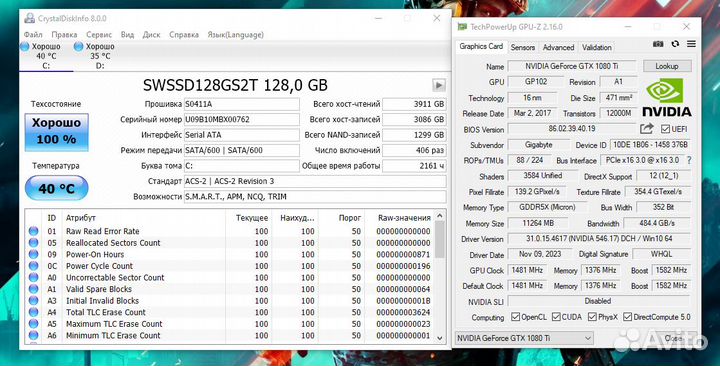This screenshot has height=366, width=720.
Task: Click the GPU-Z refresh icon
Action: coord(675,44)
